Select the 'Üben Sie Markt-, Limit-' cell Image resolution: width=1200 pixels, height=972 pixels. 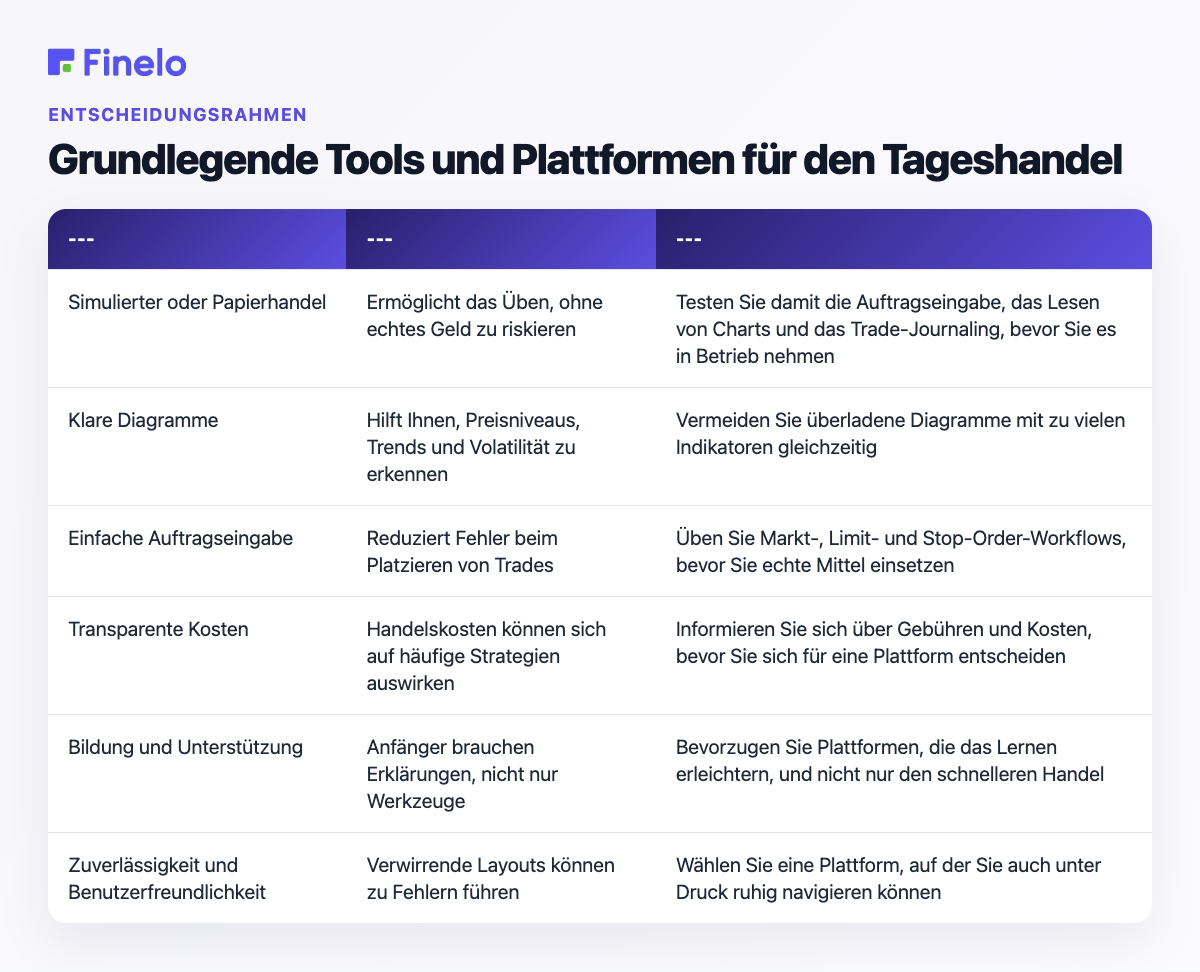904,551
